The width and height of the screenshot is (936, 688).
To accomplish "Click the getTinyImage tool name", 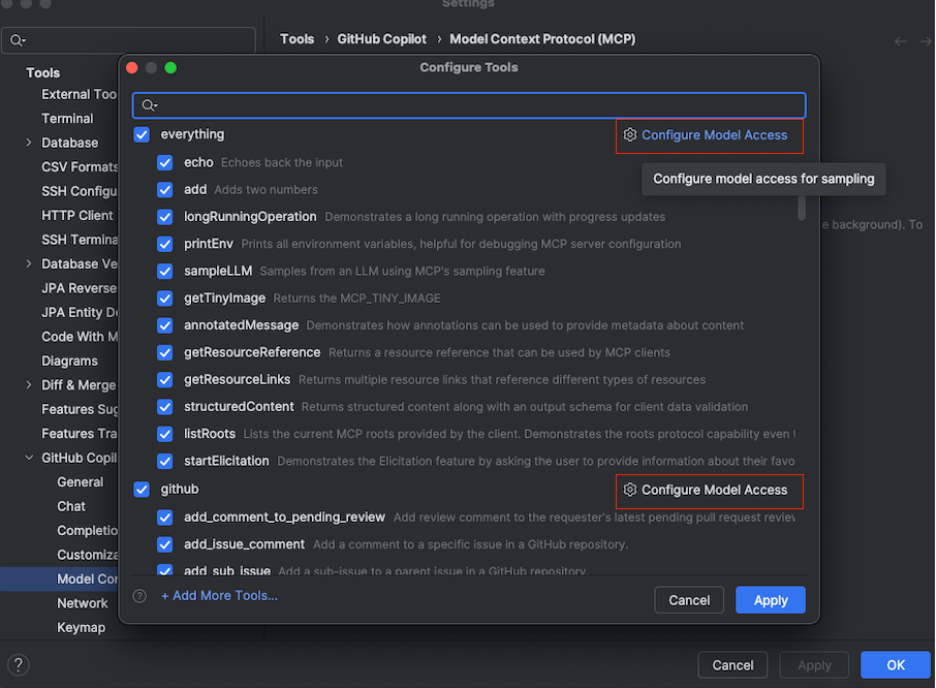I will tap(224, 298).
